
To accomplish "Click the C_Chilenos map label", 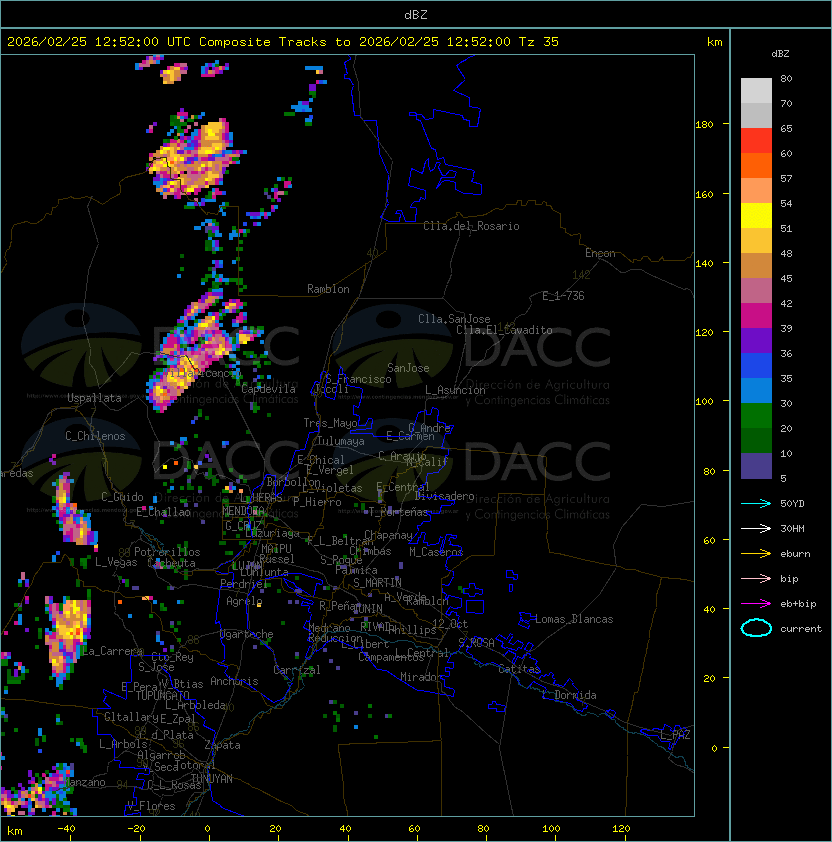I will click(95, 436).
